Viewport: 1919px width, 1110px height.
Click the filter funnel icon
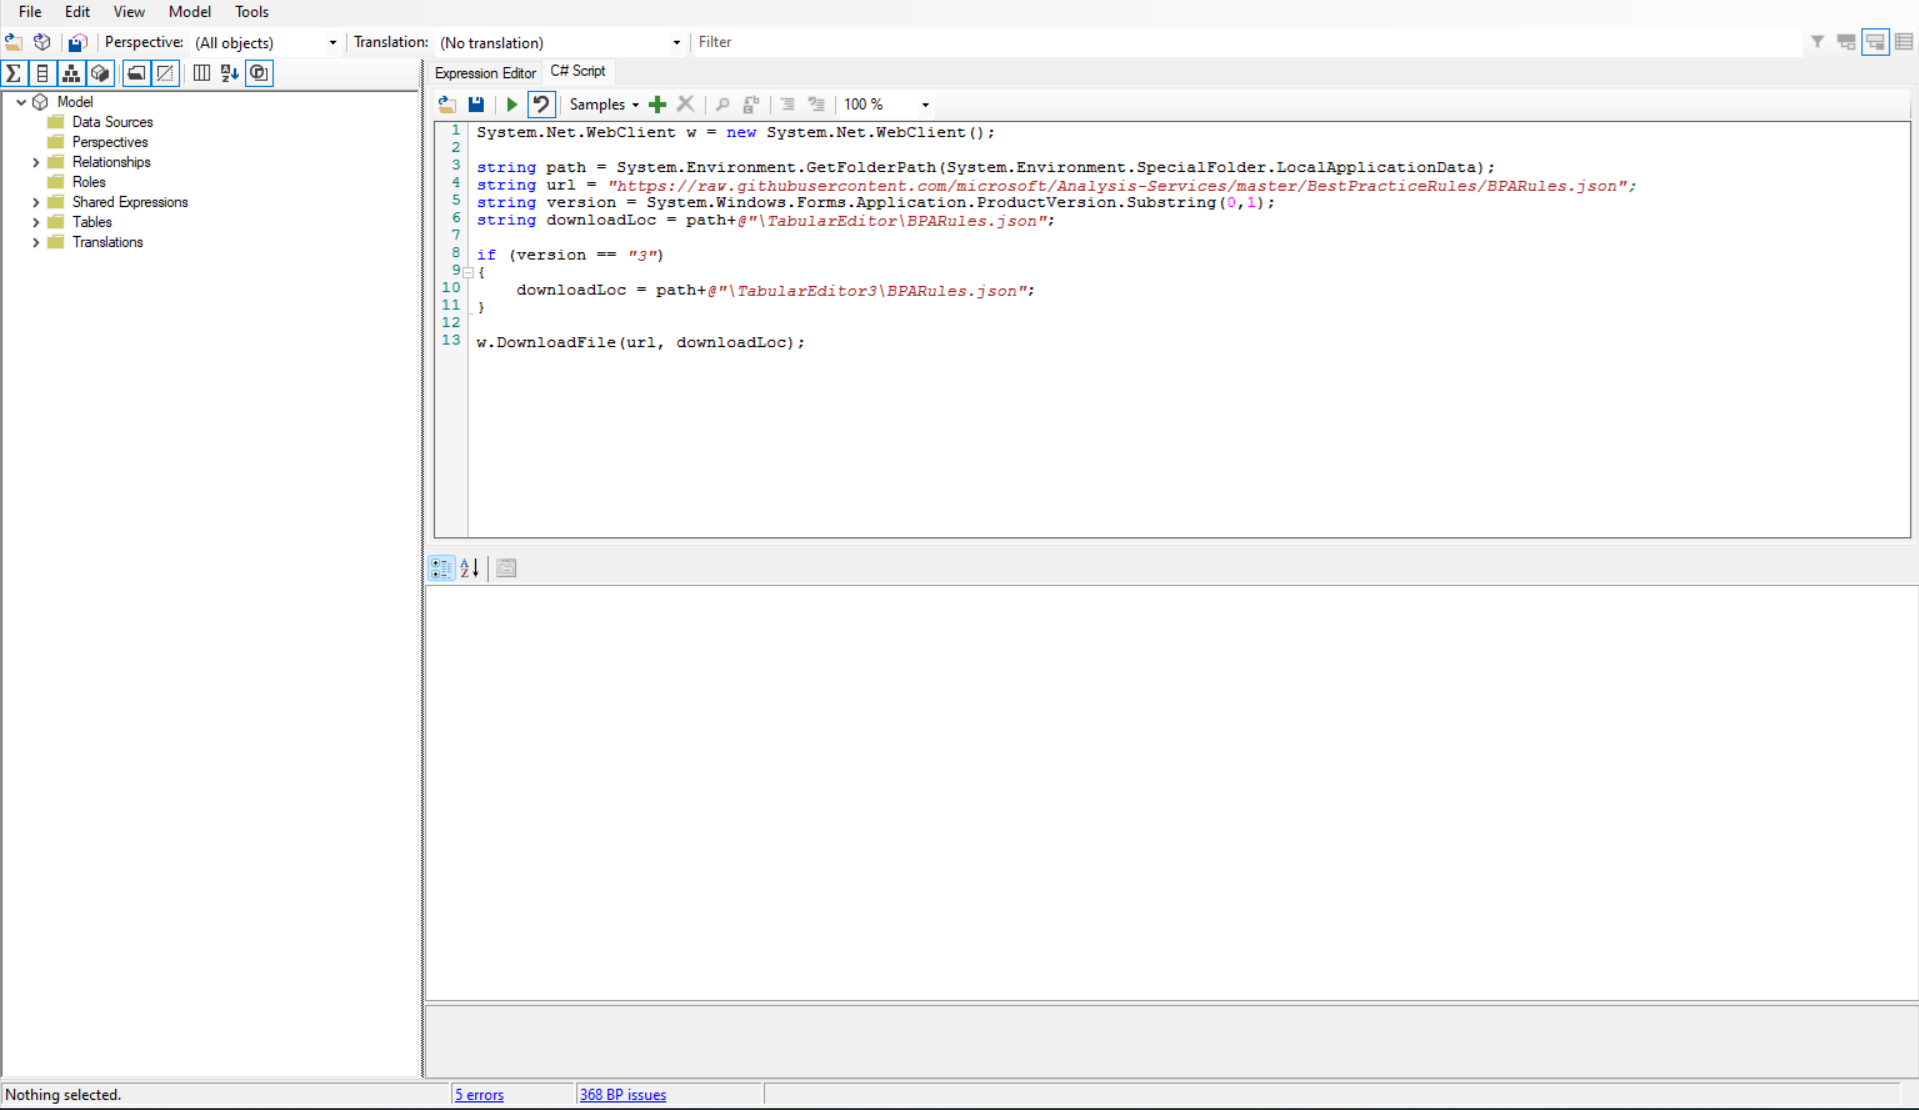point(1817,42)
